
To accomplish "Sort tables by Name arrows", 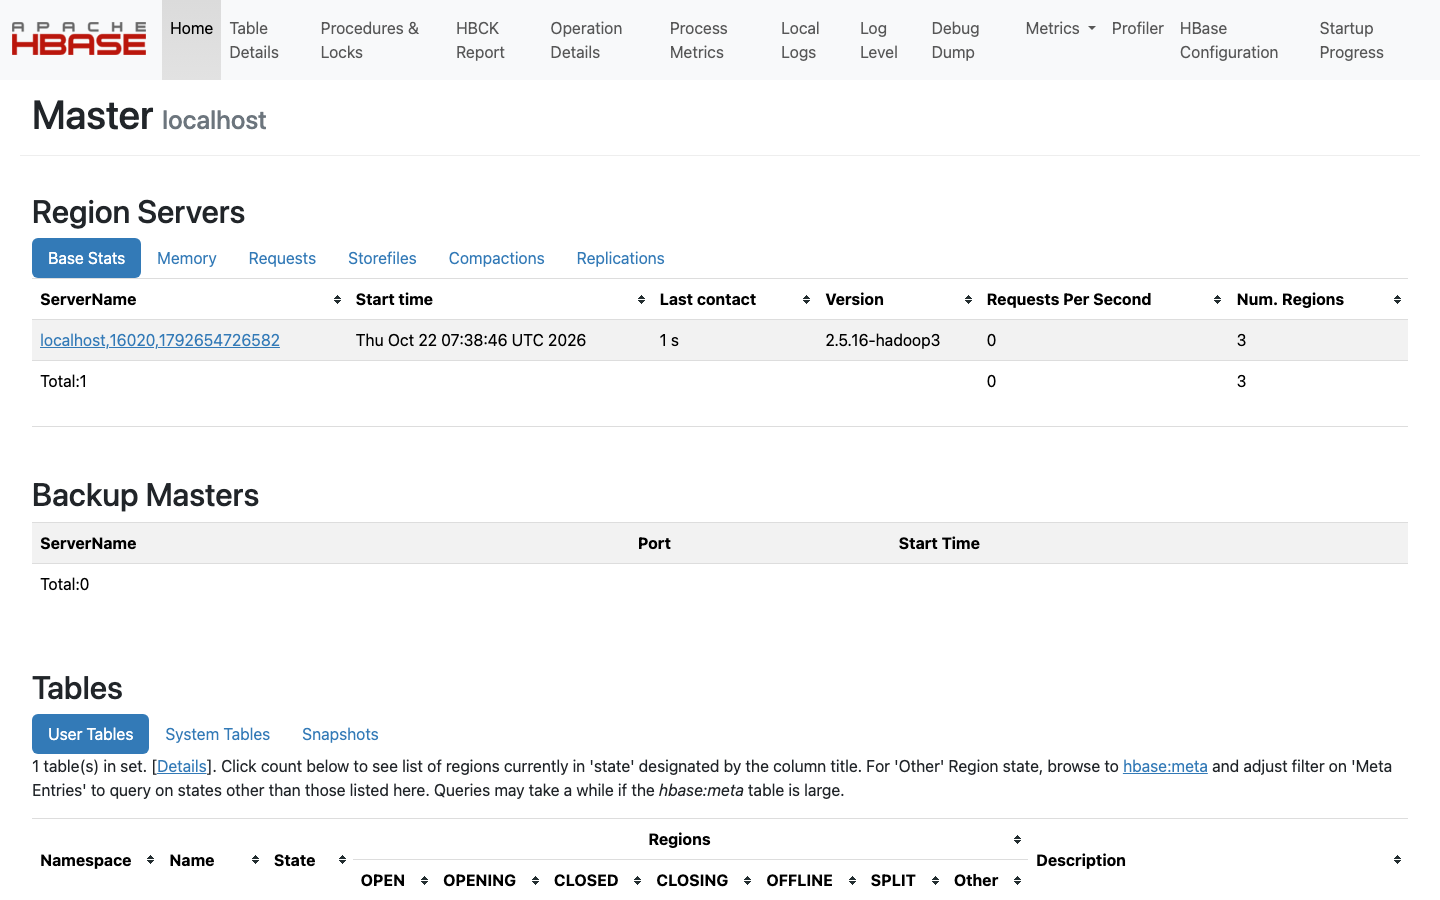I will [x=255, y=860].
